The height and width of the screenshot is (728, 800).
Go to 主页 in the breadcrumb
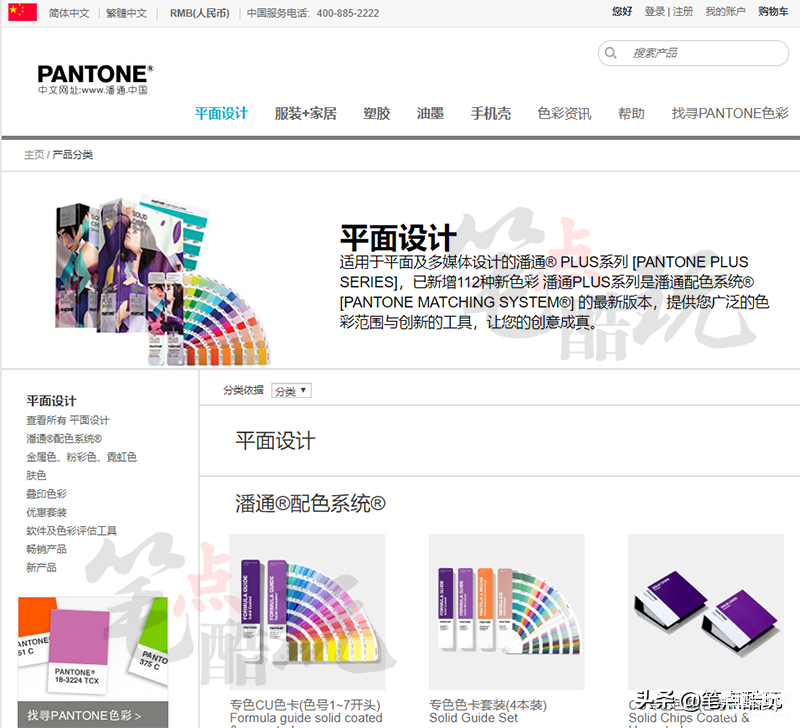(x=34, y=155)
